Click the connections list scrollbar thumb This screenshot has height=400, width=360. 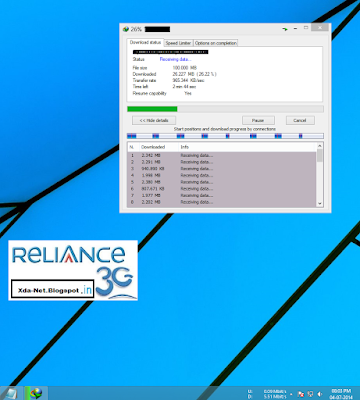coord(320,156)
